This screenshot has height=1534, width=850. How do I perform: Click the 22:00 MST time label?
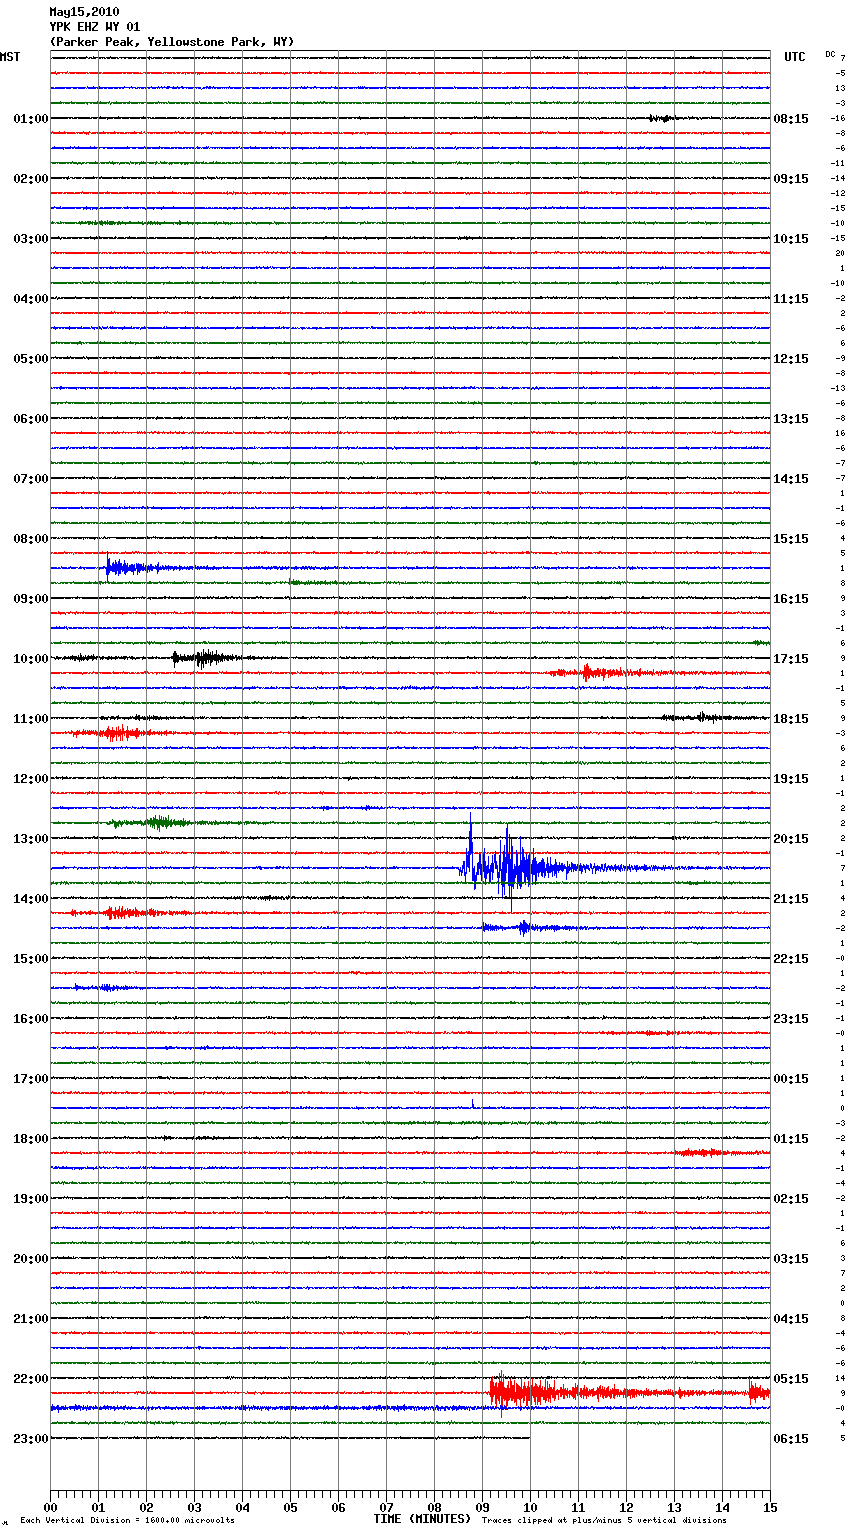point(30,1378)
